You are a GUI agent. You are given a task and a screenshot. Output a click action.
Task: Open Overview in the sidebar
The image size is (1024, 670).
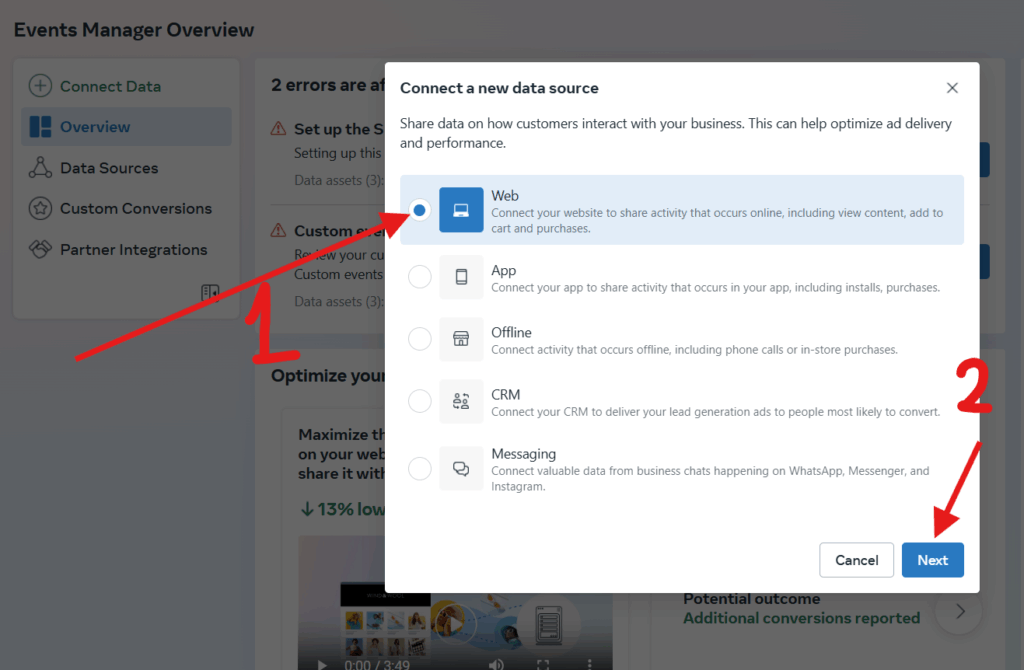coord(95,127)
